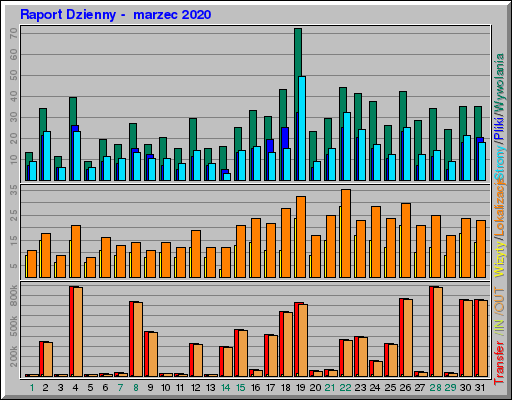Screen dimensions: 512x400
Task: Click the 'Pliki' legend label
Action: (x=499, y=128)
